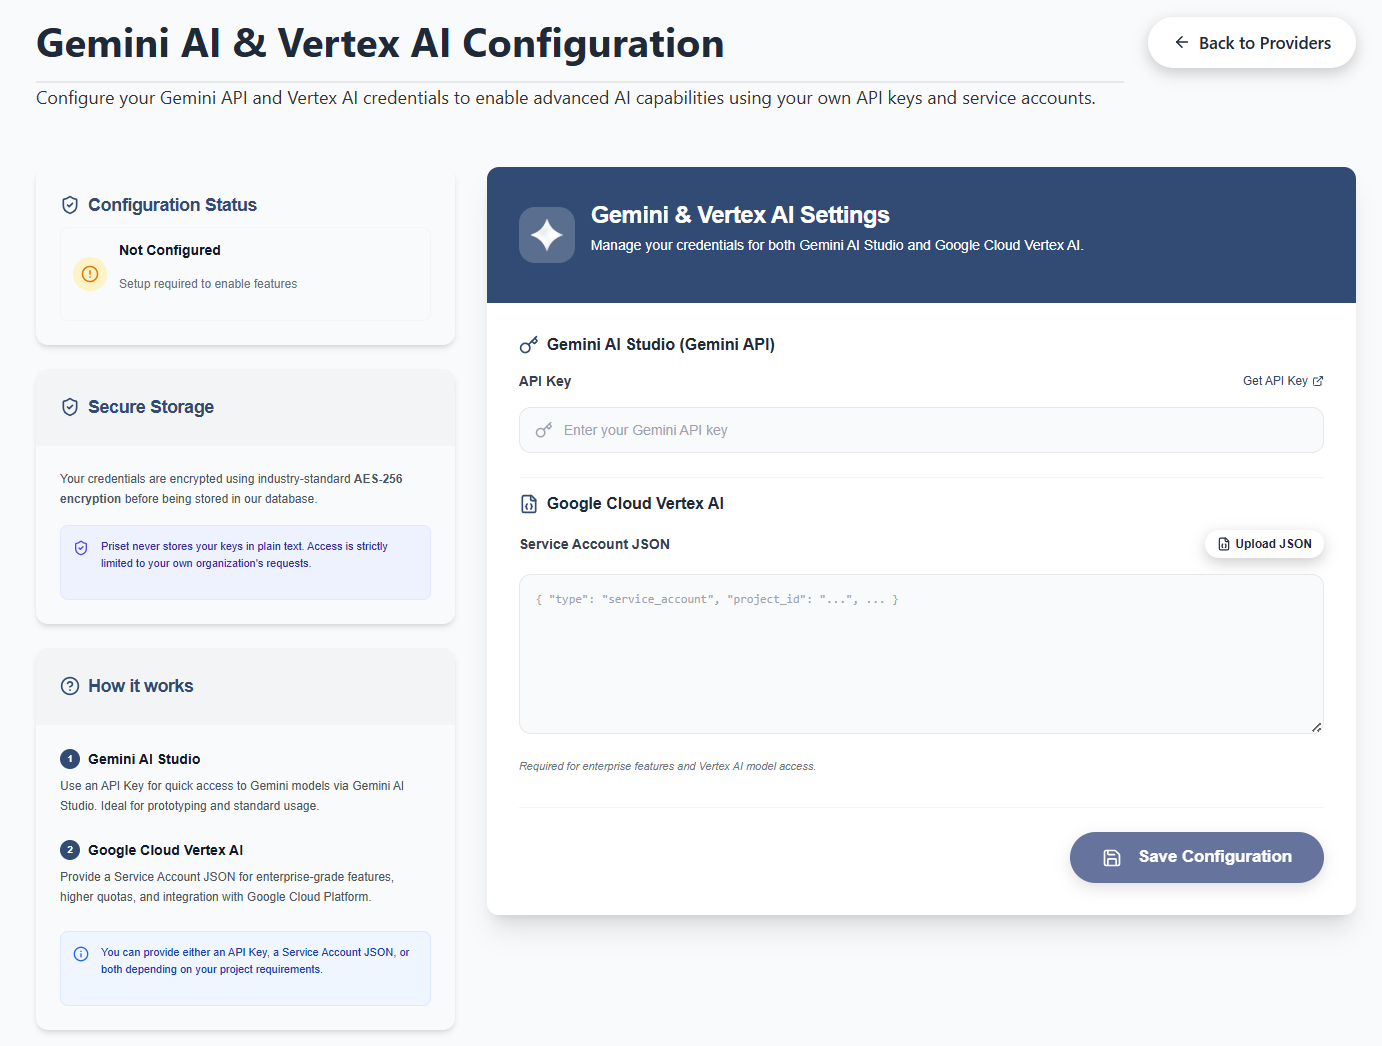Viewport: 1382px width, 1046px height.
Task: Click the shield icon beside Secure Storage
Action: click(x=70, y=407)
